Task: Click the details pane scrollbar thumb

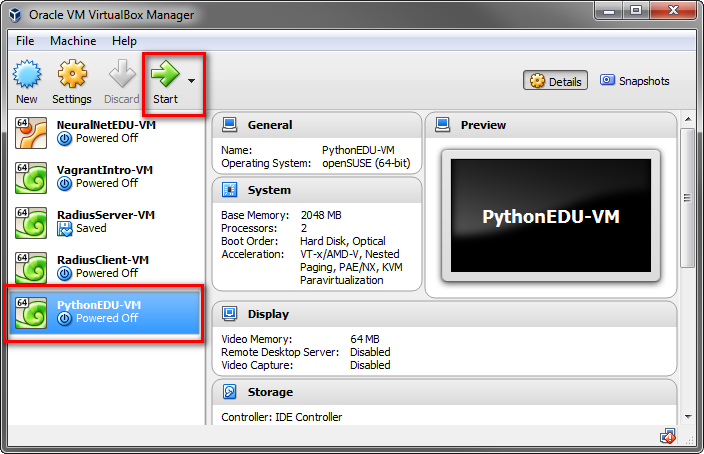Action: point(687,198)
